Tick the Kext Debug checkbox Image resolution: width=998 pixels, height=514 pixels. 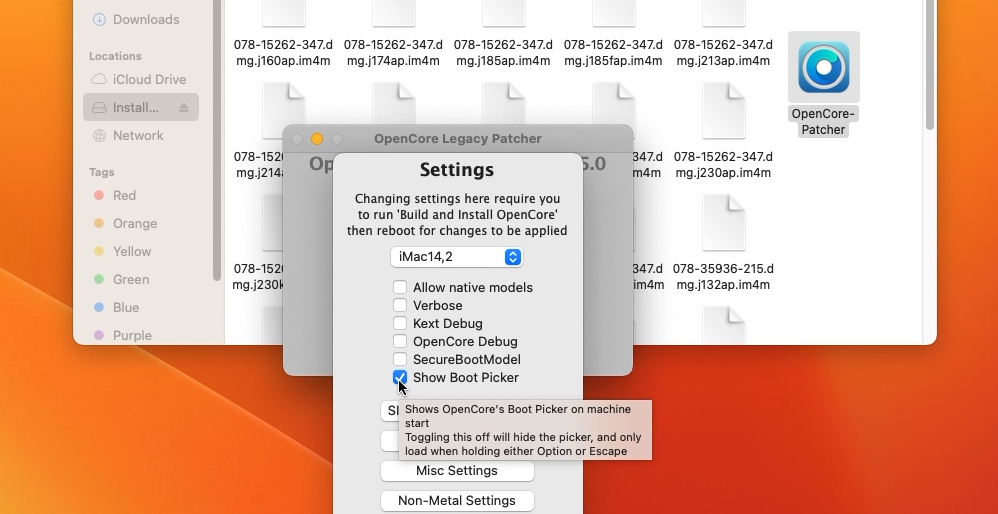pos(400,323)
